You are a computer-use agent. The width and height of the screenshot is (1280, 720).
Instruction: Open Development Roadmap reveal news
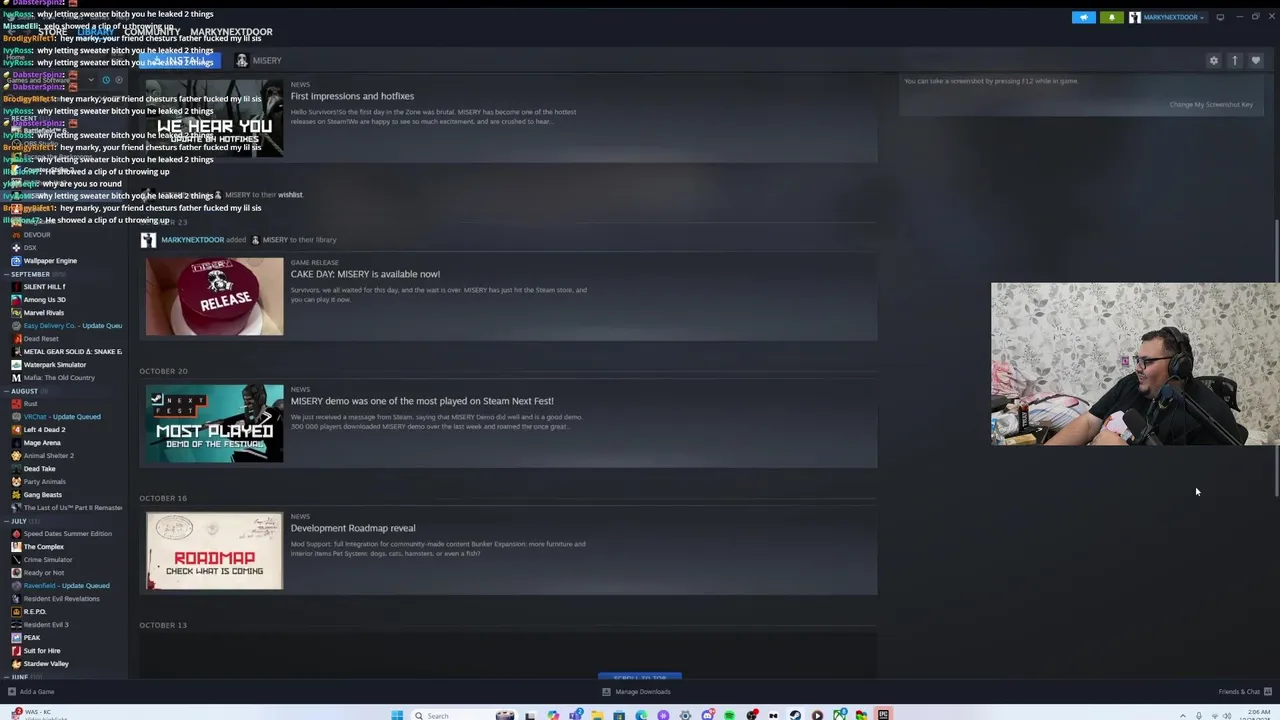point(353,528)
